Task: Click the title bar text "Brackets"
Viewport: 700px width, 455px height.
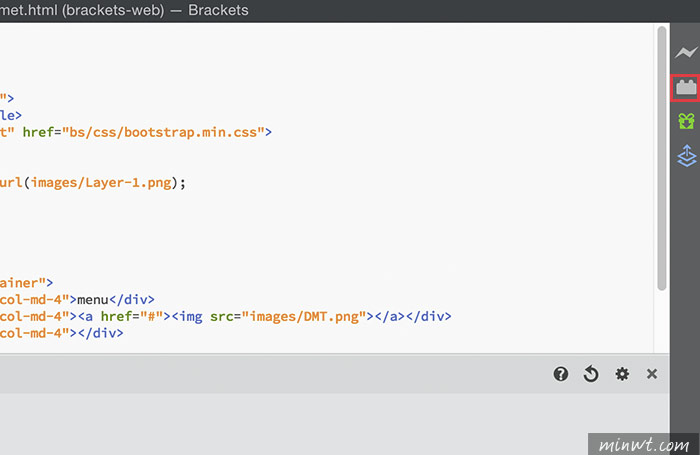Action: pos(218,10)
